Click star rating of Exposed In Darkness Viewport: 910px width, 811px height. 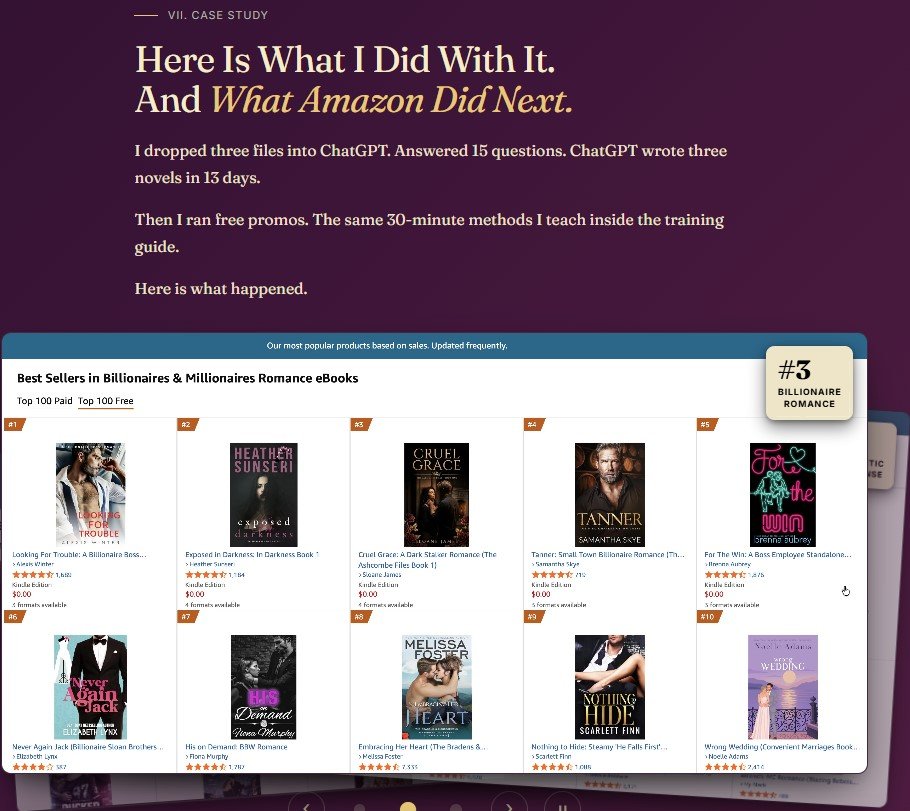pos(205,574)
